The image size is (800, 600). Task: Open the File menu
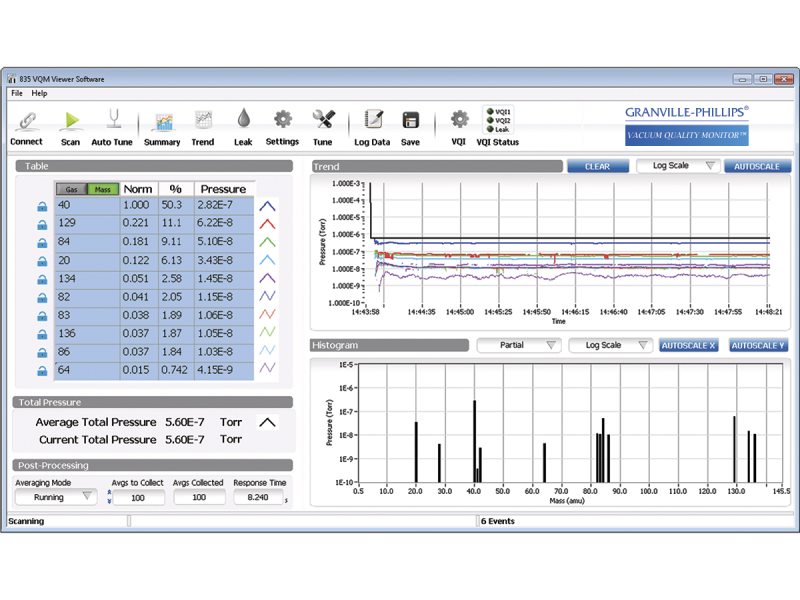coord(15,92)
